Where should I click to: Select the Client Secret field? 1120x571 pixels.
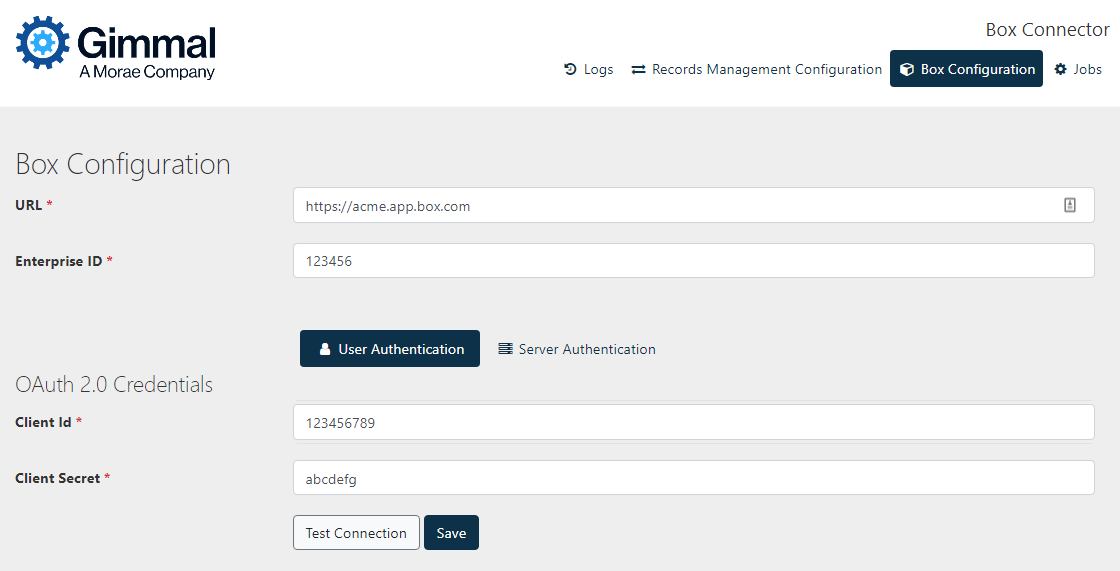[x=693, y=478]
